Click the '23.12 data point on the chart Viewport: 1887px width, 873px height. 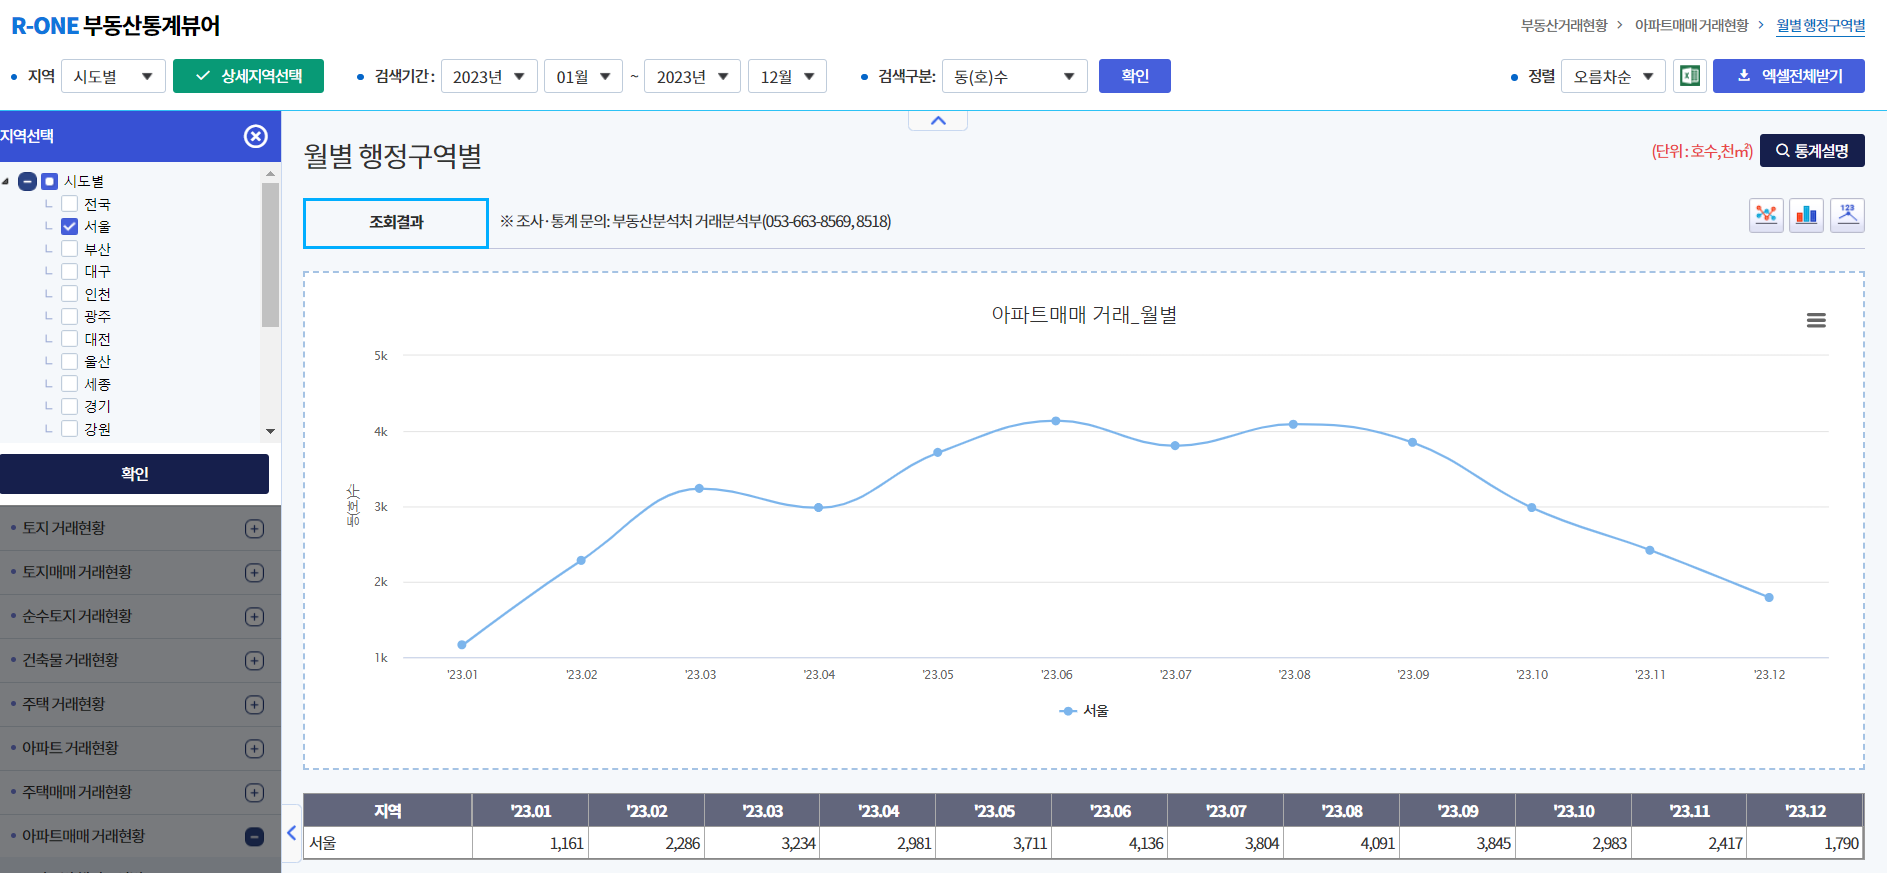pyautogui.click(x=1769, y=598)
